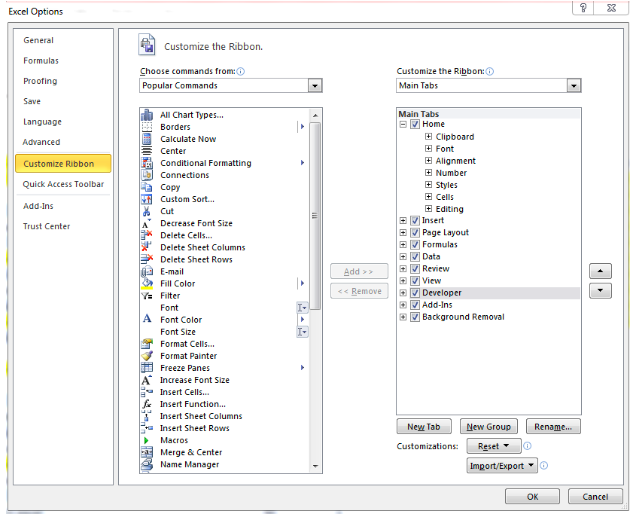The width and height of the screenshot is (632, 515).
Task: Select the All Chart Types icon
Action: [x=147, y=115]
